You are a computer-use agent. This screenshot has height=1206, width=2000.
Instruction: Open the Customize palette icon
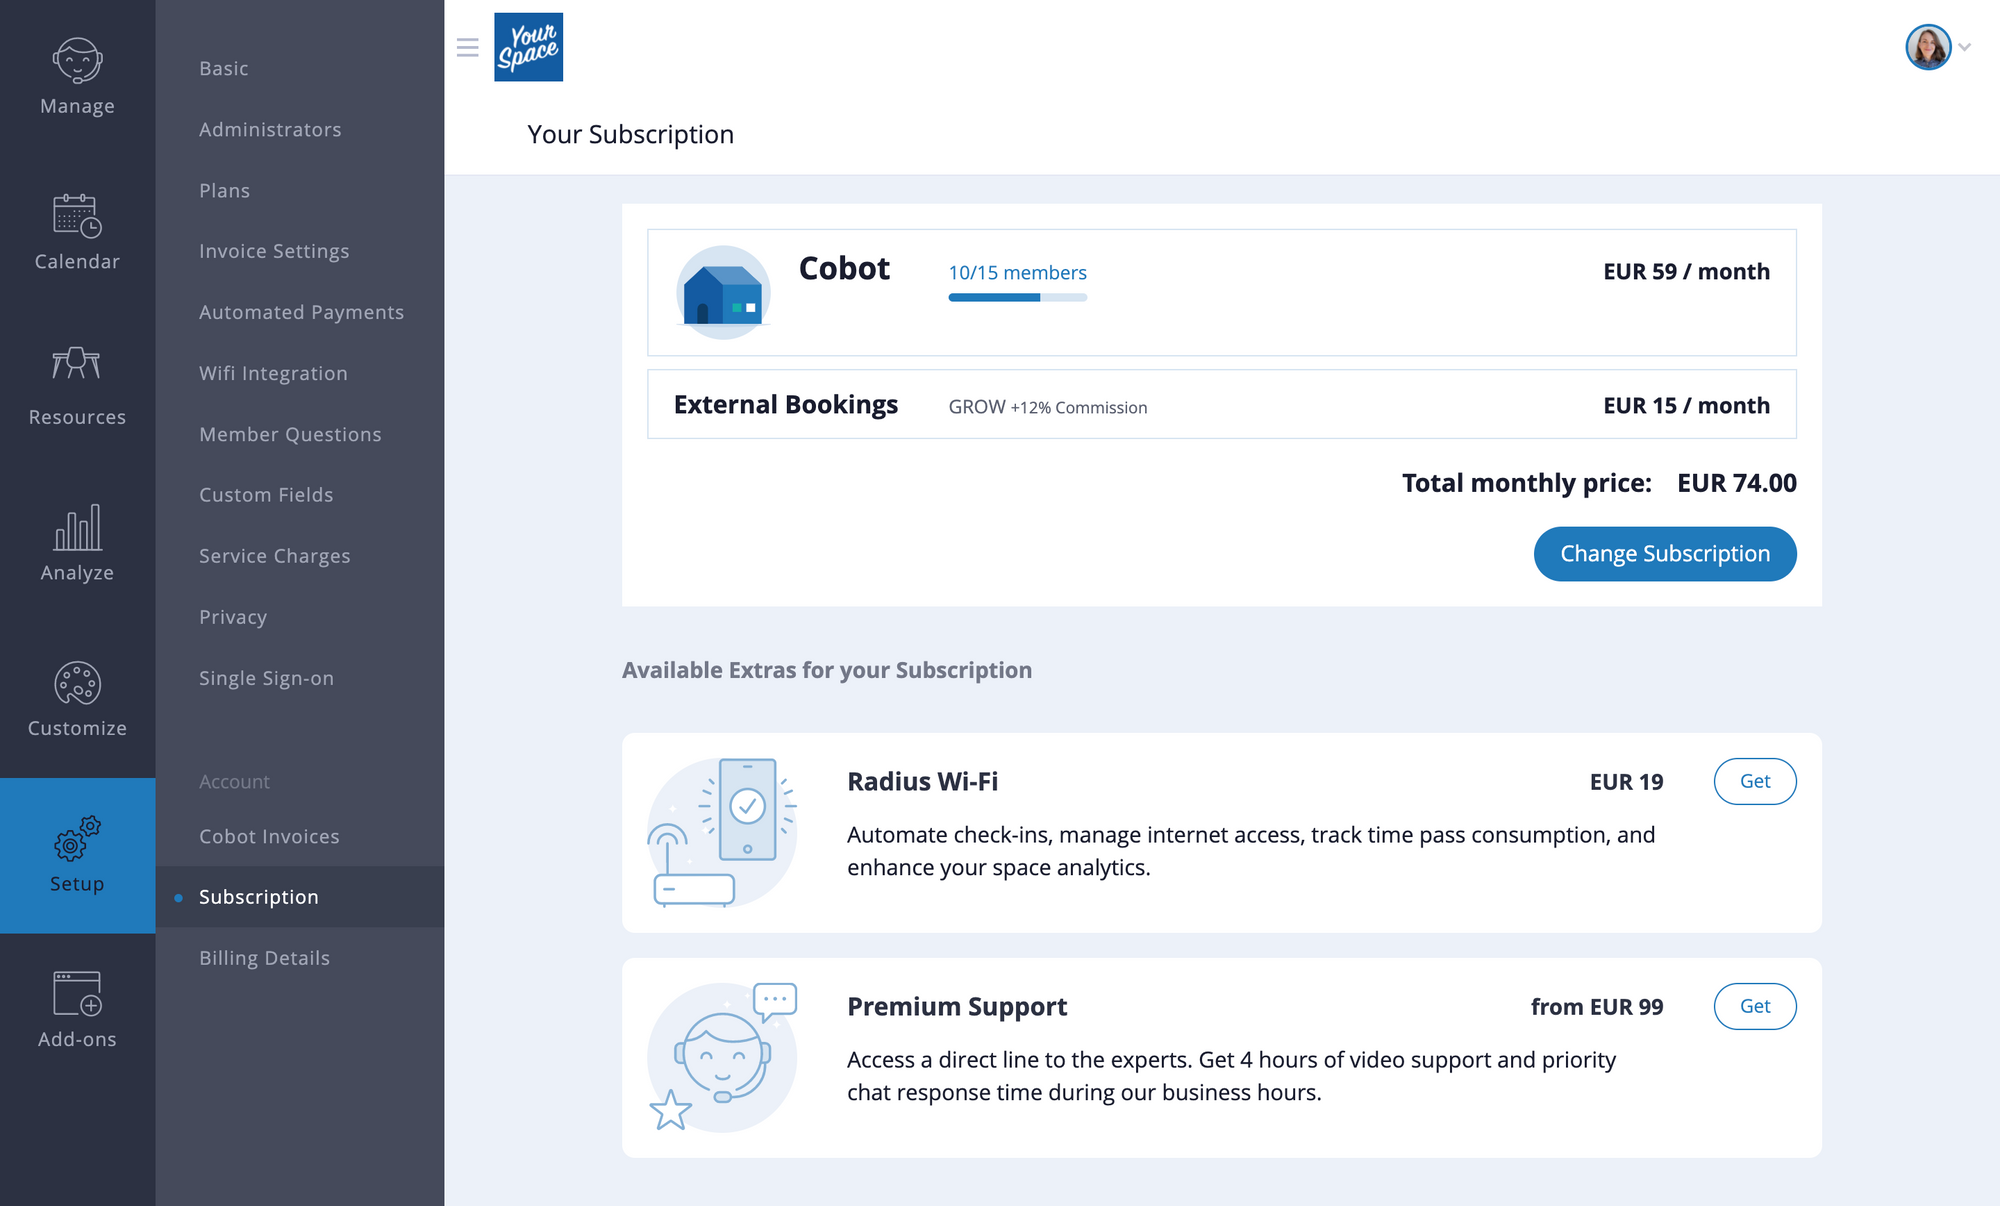pyautogui.click(x=77, y=684)
